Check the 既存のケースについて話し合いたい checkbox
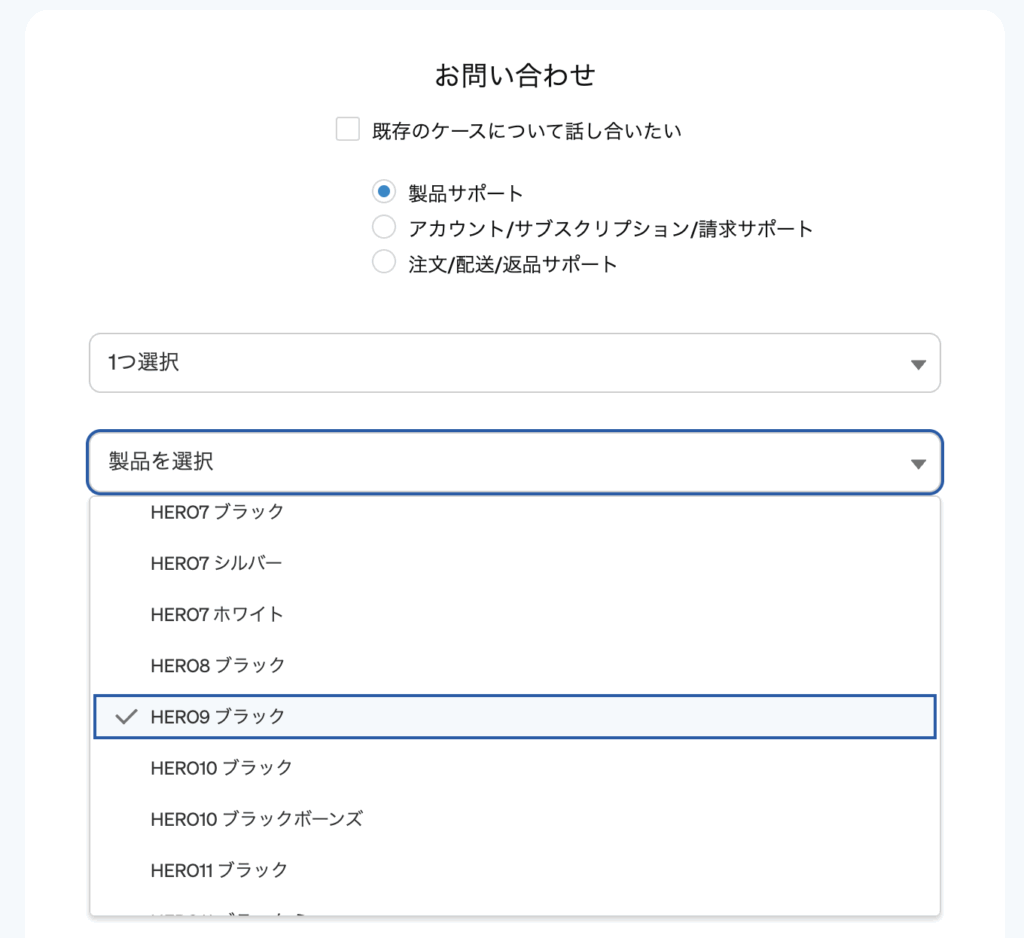 click(x=347, y=129)
